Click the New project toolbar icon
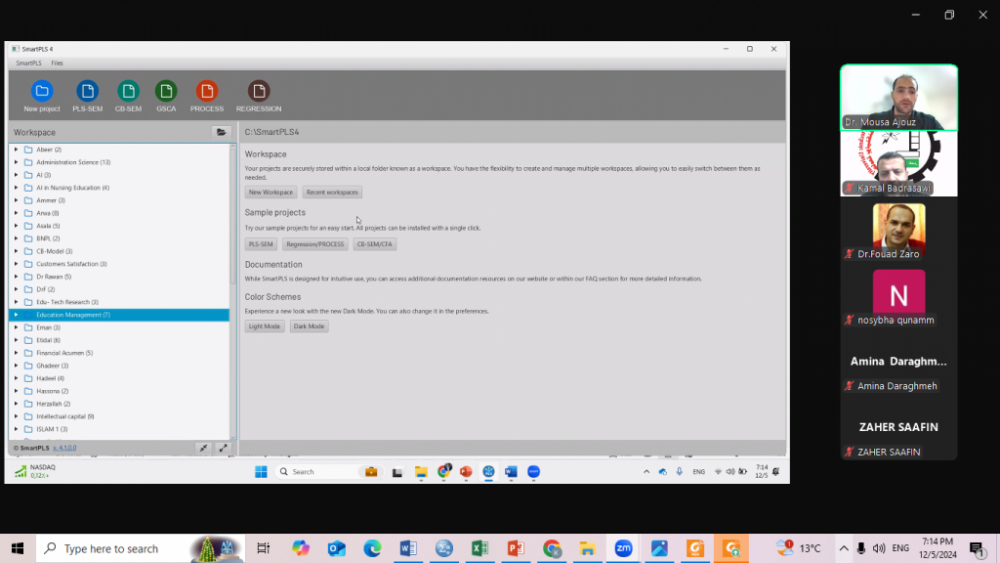This screenshot has width=1000, height=563. [x=41, y=96]
